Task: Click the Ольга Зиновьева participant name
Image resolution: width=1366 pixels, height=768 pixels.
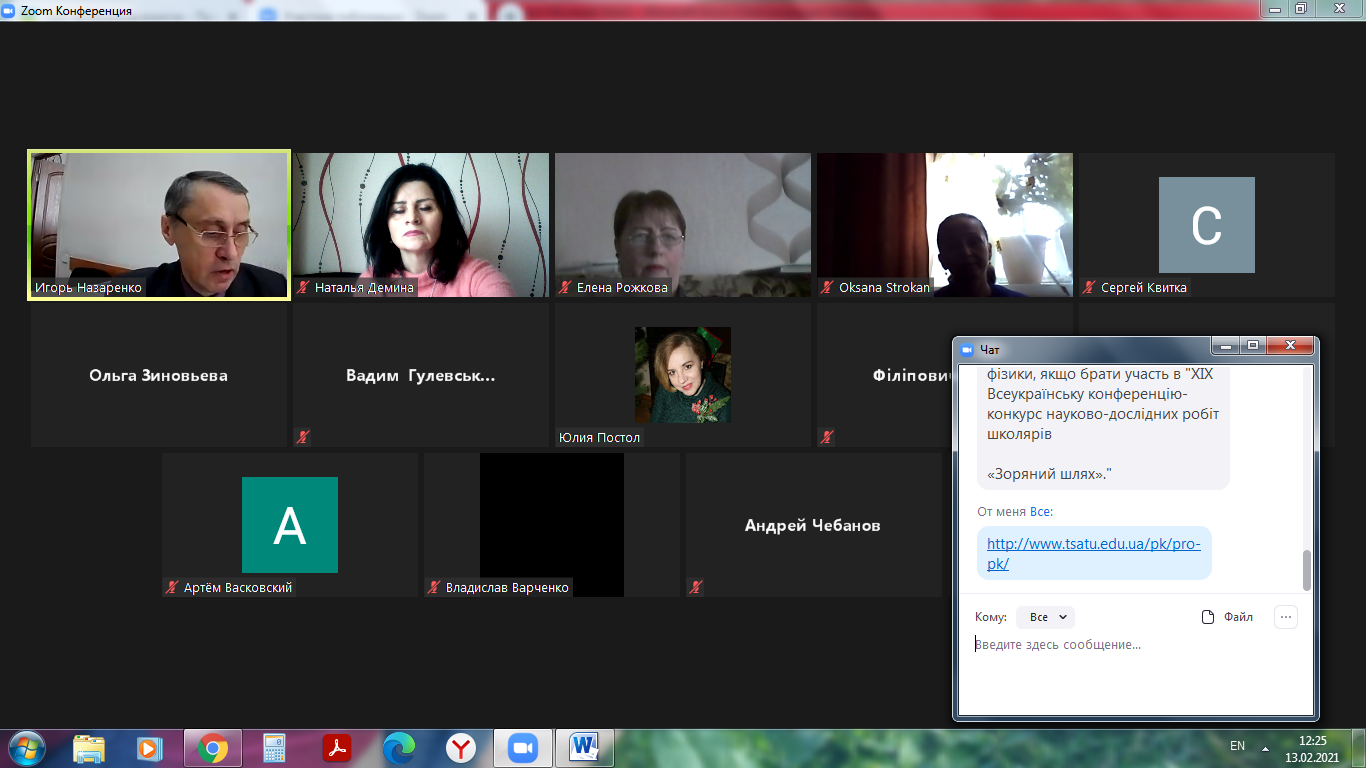Action: point(159,376)
